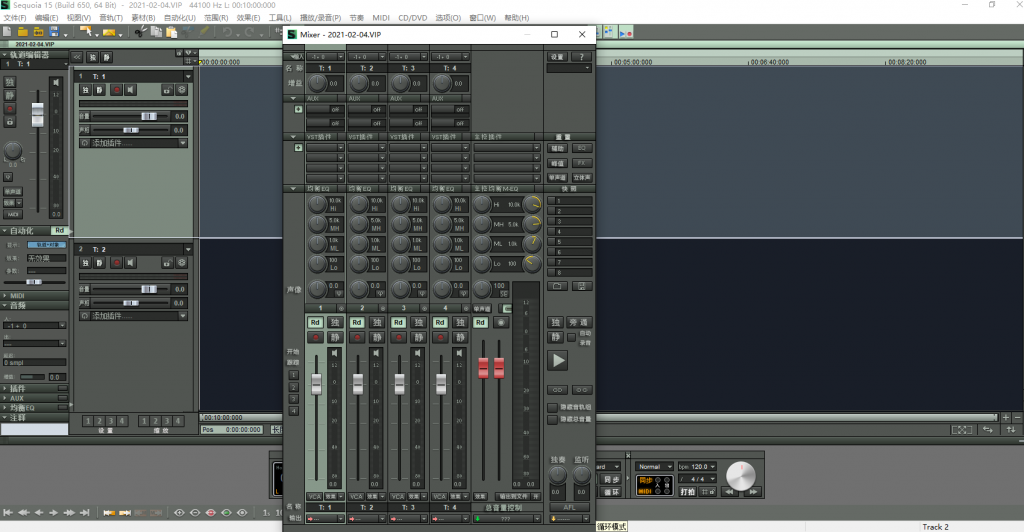This screenshot has width=1024, height=532.
Task: Click the collapse double-arrow in track header bar
Action: pos(77,57)
